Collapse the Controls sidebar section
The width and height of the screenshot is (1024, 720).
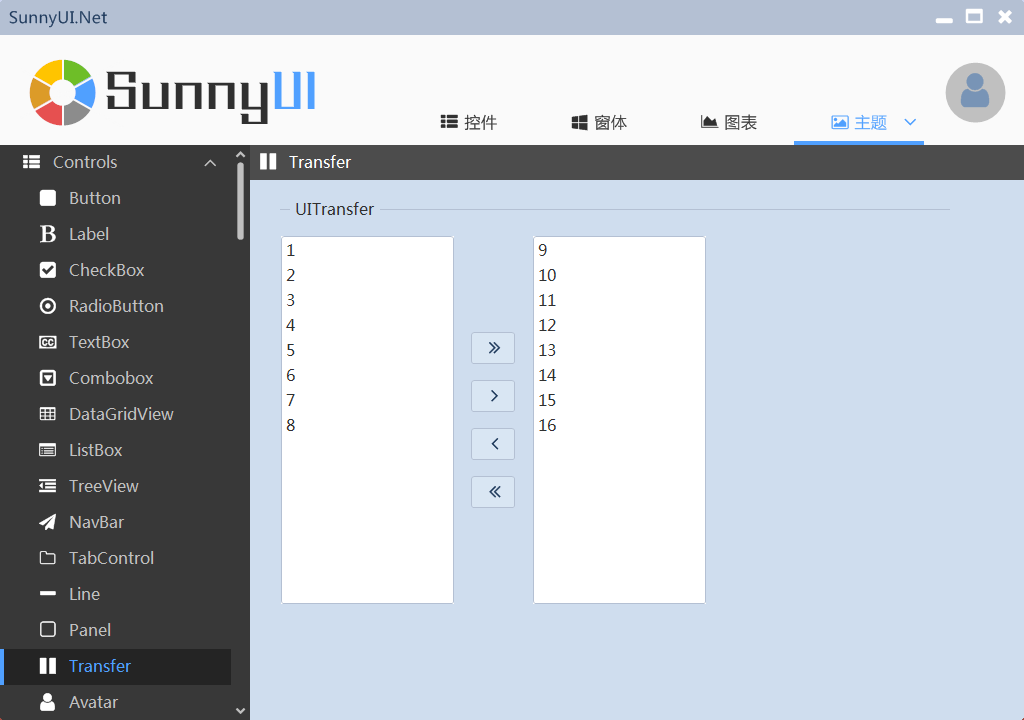tap(210, 161)
